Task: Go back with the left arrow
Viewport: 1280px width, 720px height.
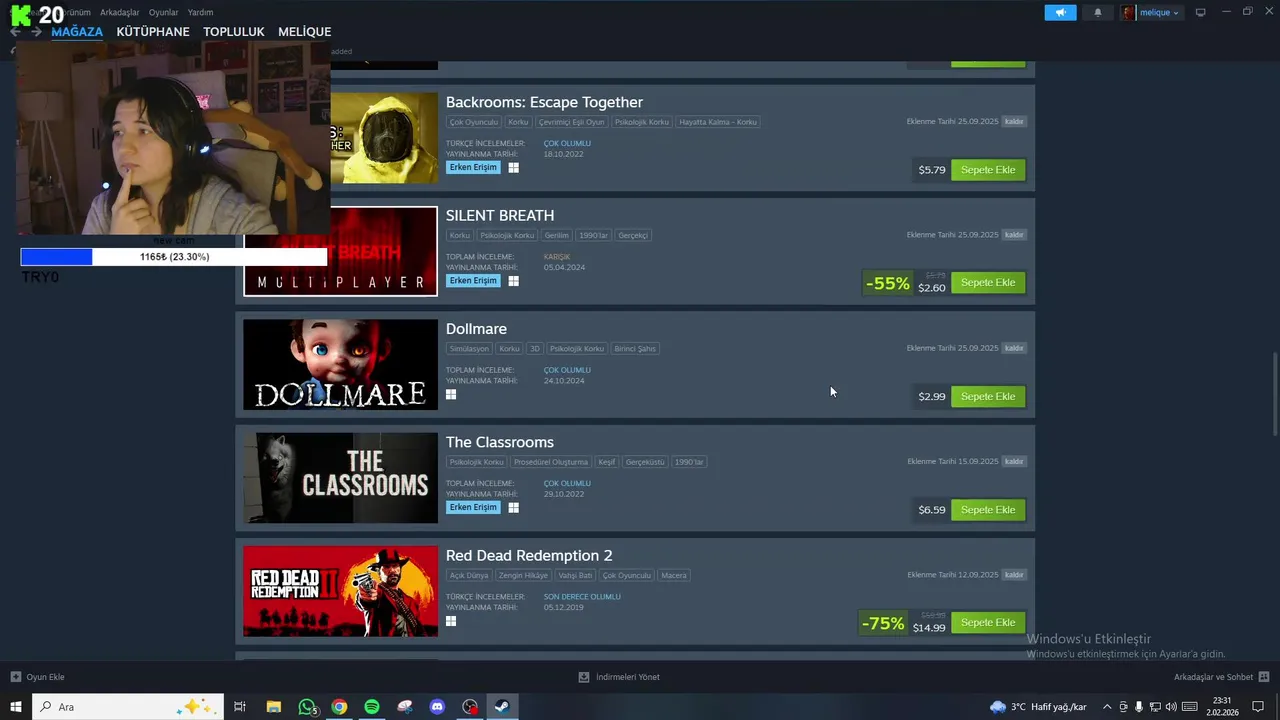Action: click(x=15, y=32)
